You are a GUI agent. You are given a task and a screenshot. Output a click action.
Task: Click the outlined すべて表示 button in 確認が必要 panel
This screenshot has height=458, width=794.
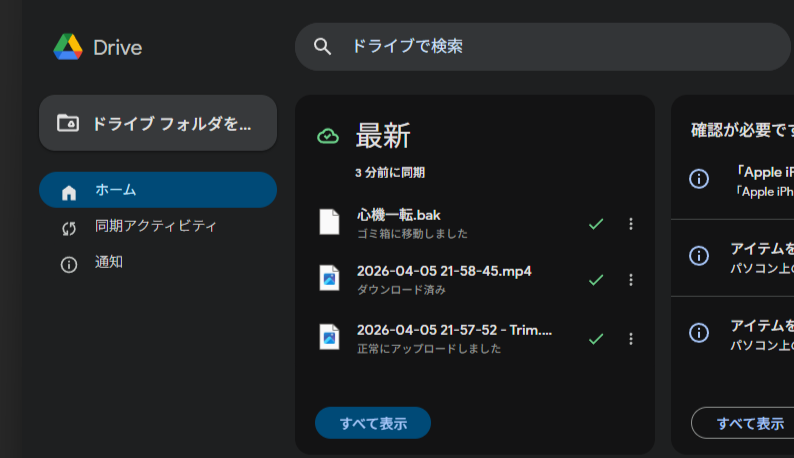(x=743, y=423)
